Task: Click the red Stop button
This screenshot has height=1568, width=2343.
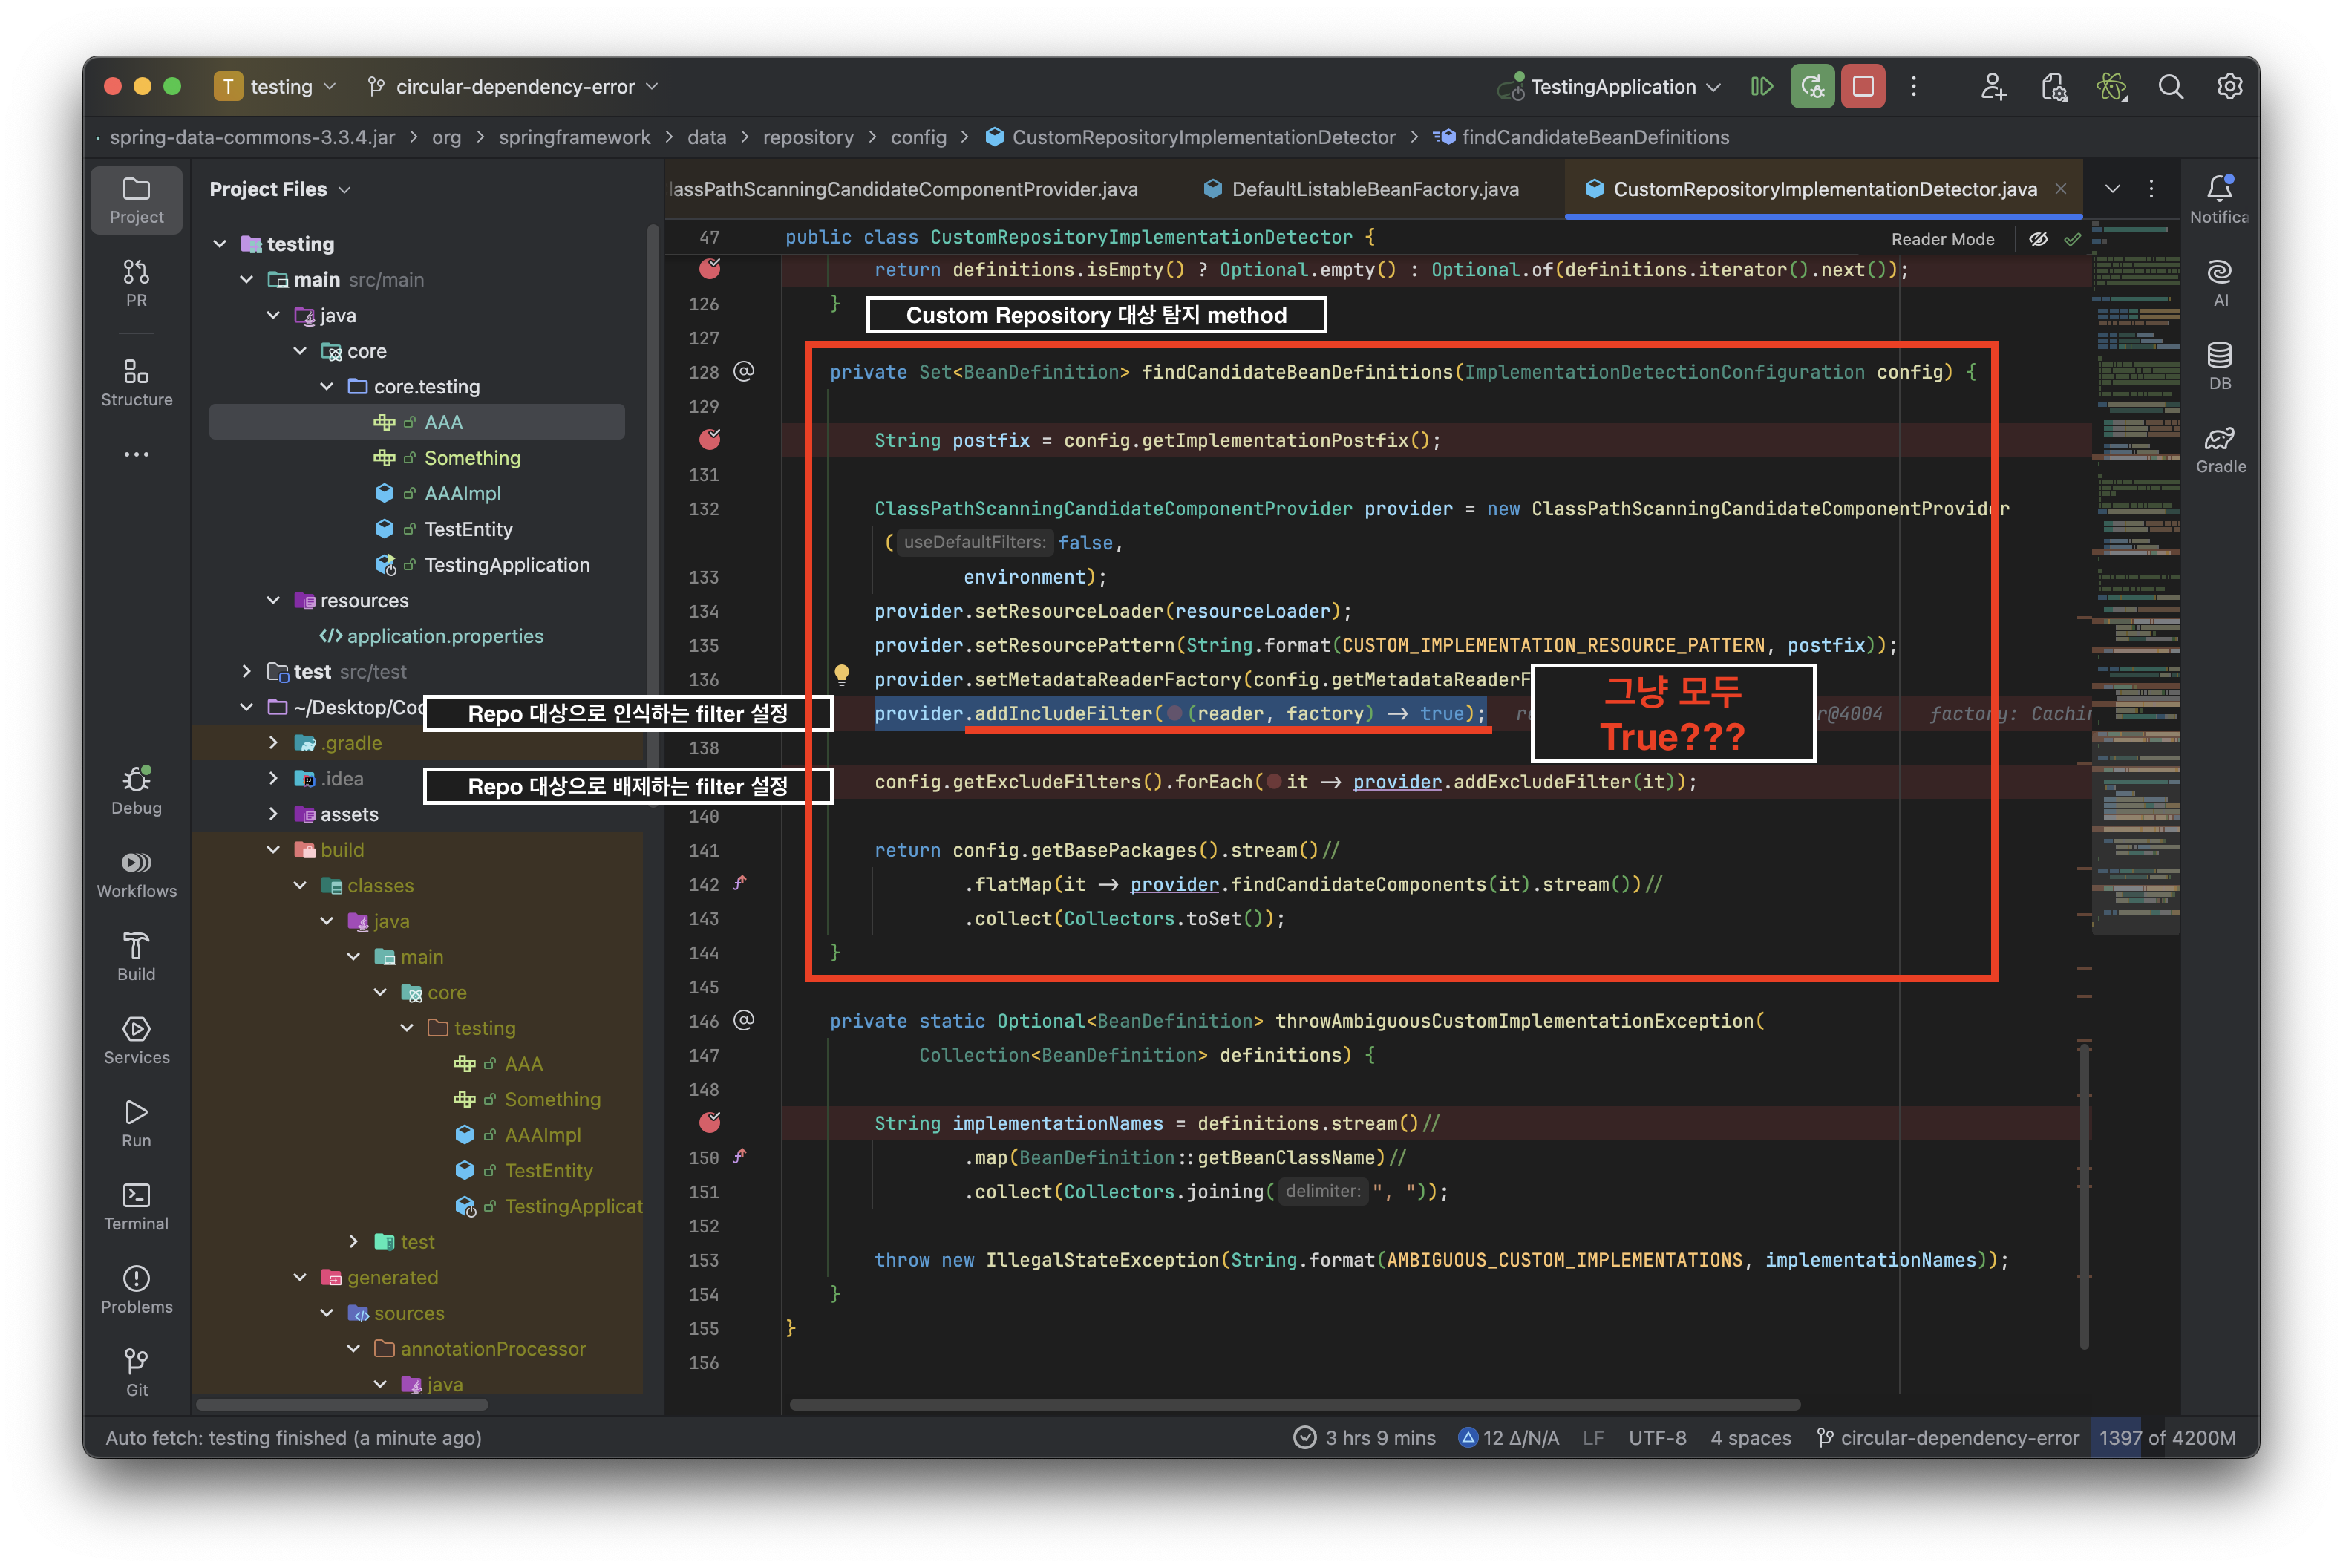Action: (x=1862, y=87)
